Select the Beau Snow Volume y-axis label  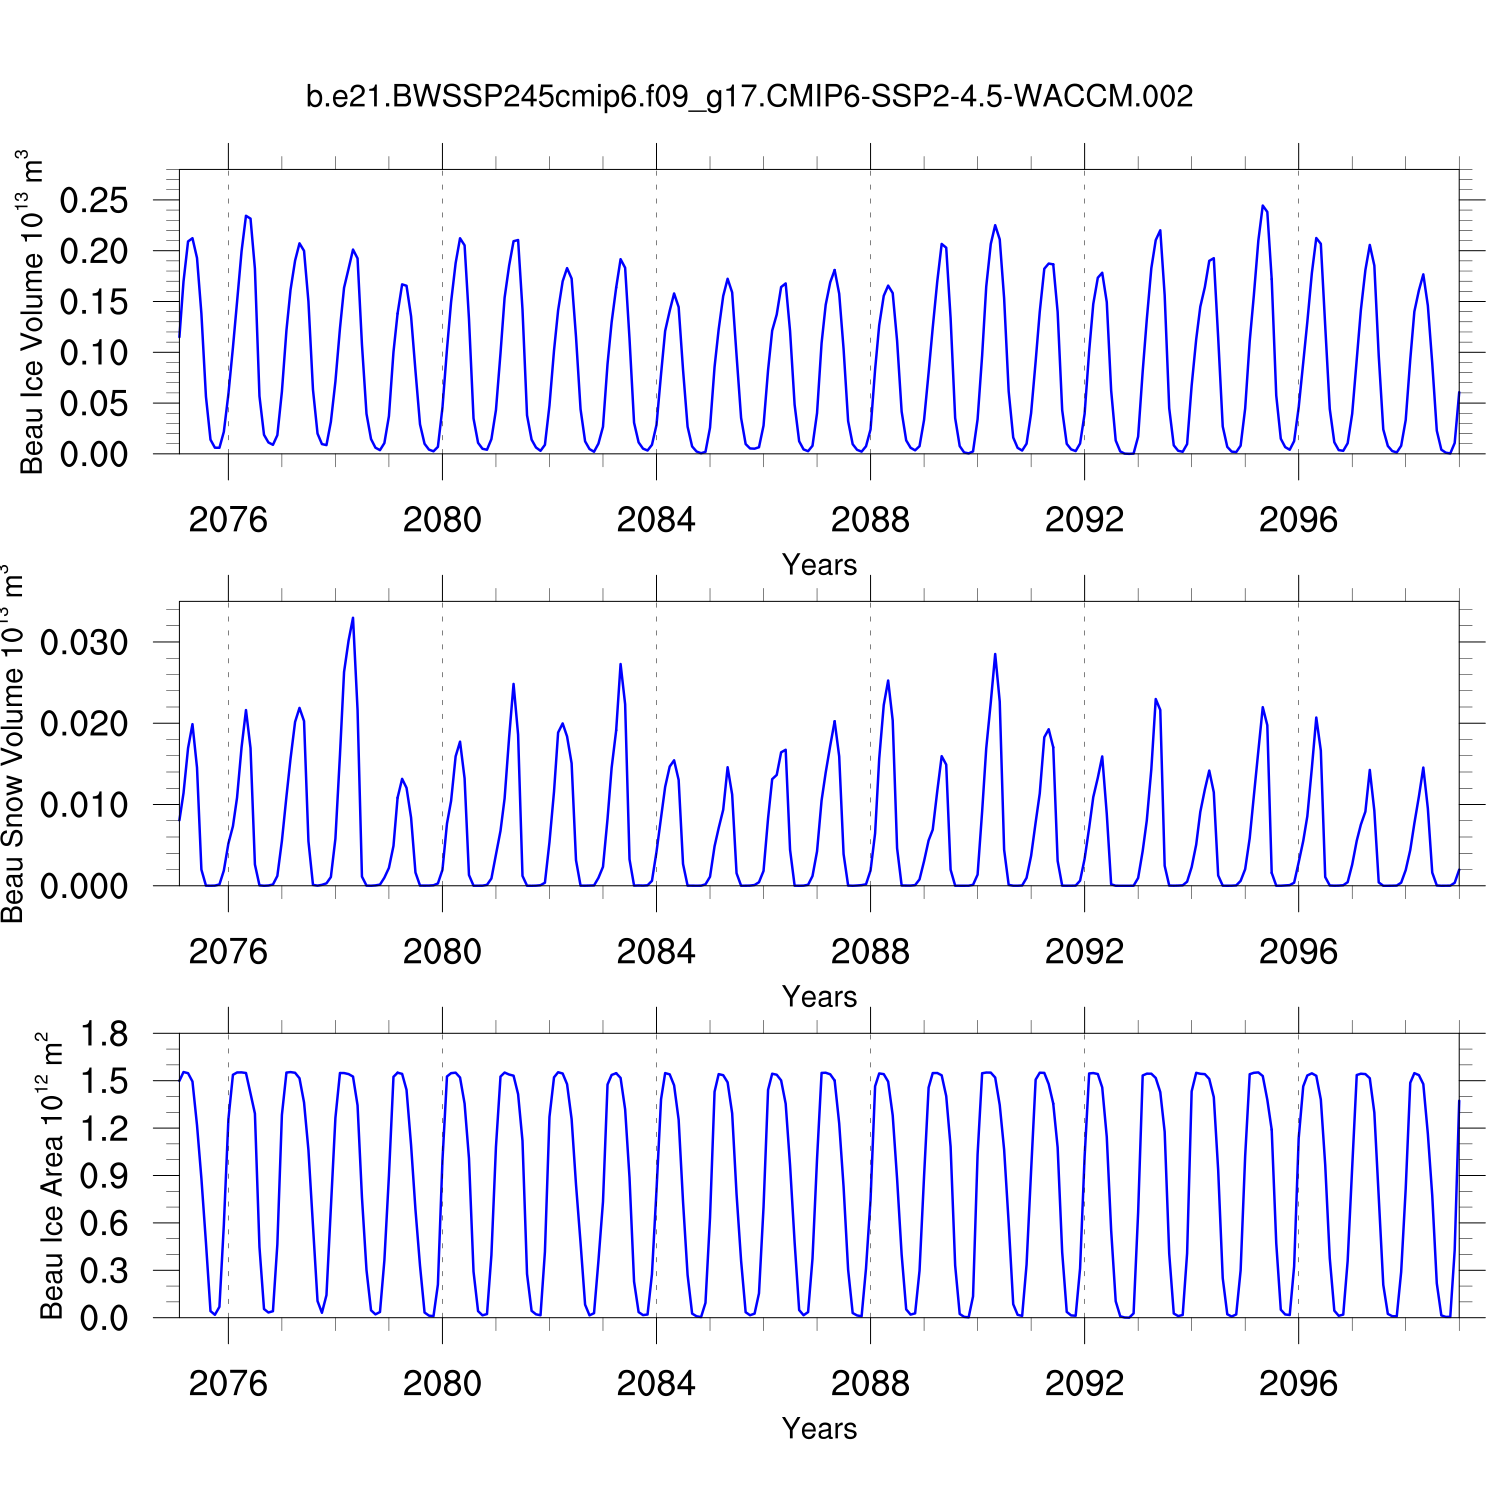[x=12, y=744]
